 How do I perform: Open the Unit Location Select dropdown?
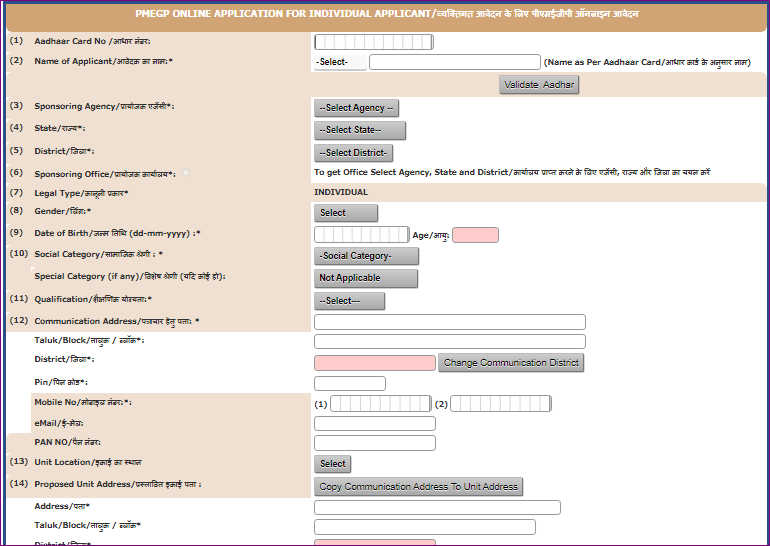[x=333, y=464]
